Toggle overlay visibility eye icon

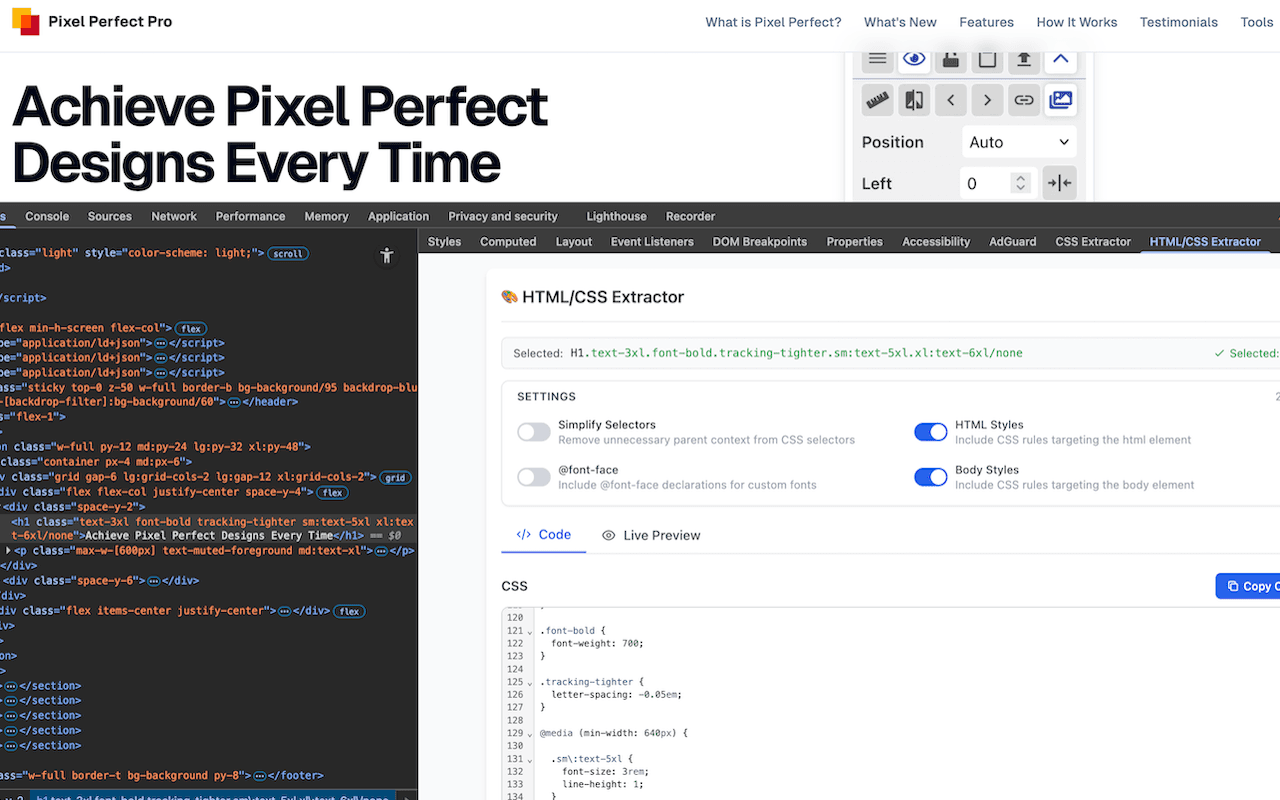click(914, 59)
